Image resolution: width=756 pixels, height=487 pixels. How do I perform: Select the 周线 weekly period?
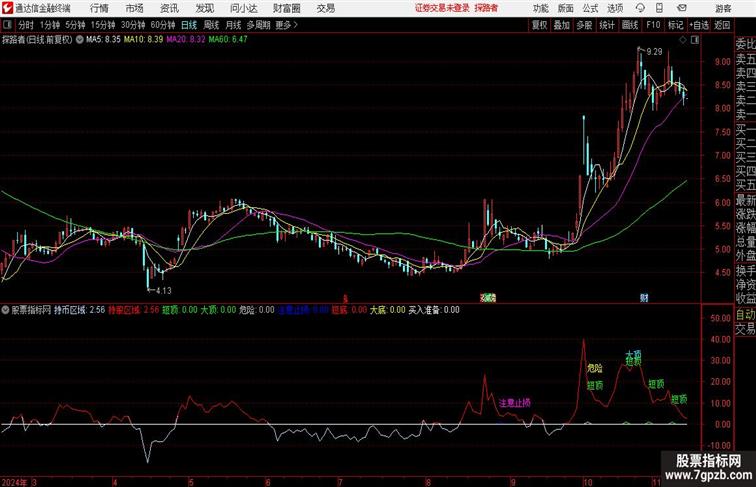(211, 25)
